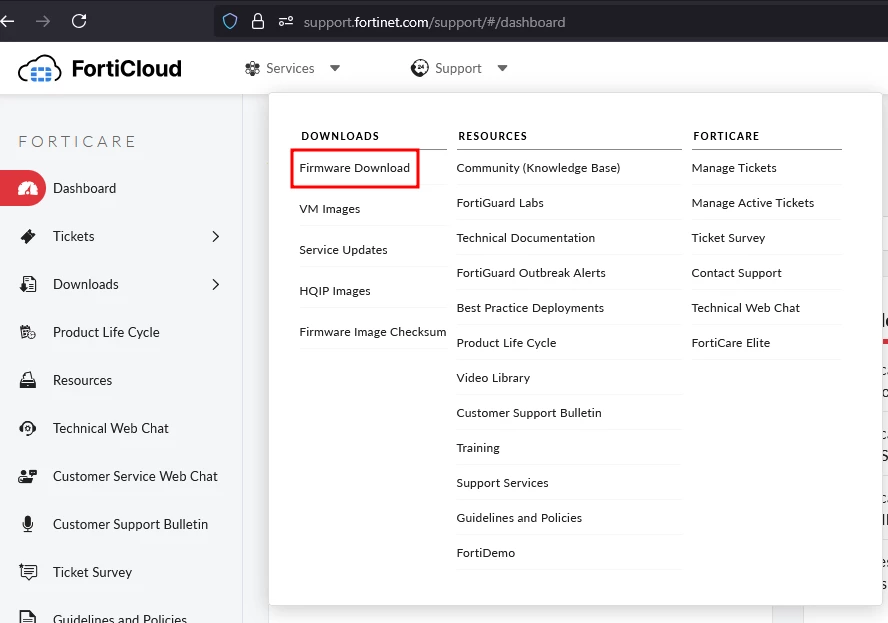
Task: Click the FortiCloud cloud logo
Action: [39, 69]
